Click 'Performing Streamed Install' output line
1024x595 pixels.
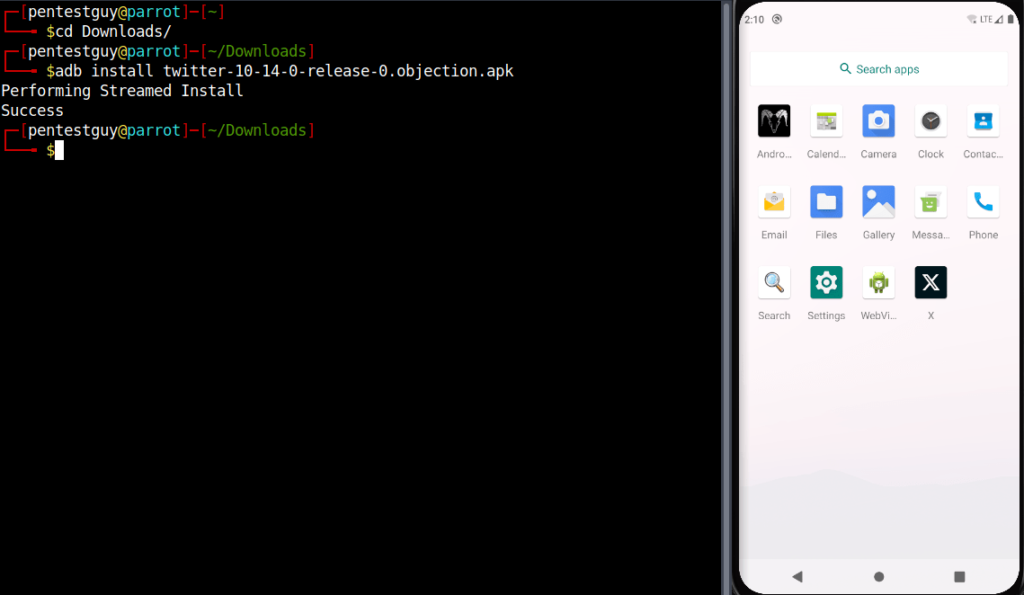pyautogui.click(x=122, y=91)
